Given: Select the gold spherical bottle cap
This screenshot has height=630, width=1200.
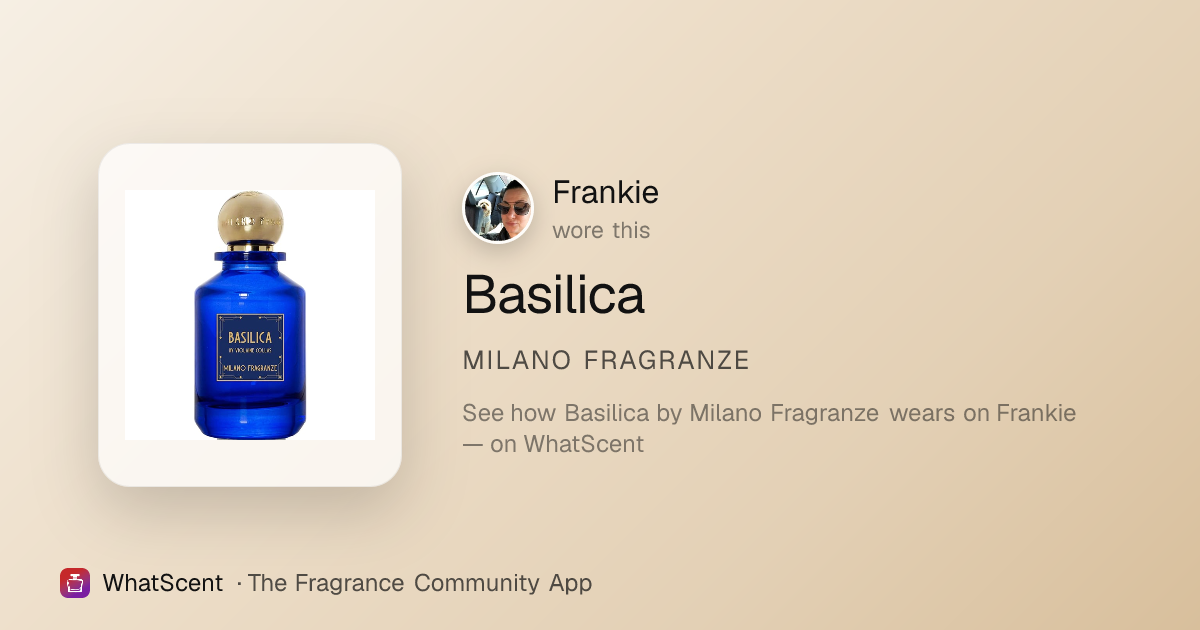Looking at the screenshot, I should 250,218.
